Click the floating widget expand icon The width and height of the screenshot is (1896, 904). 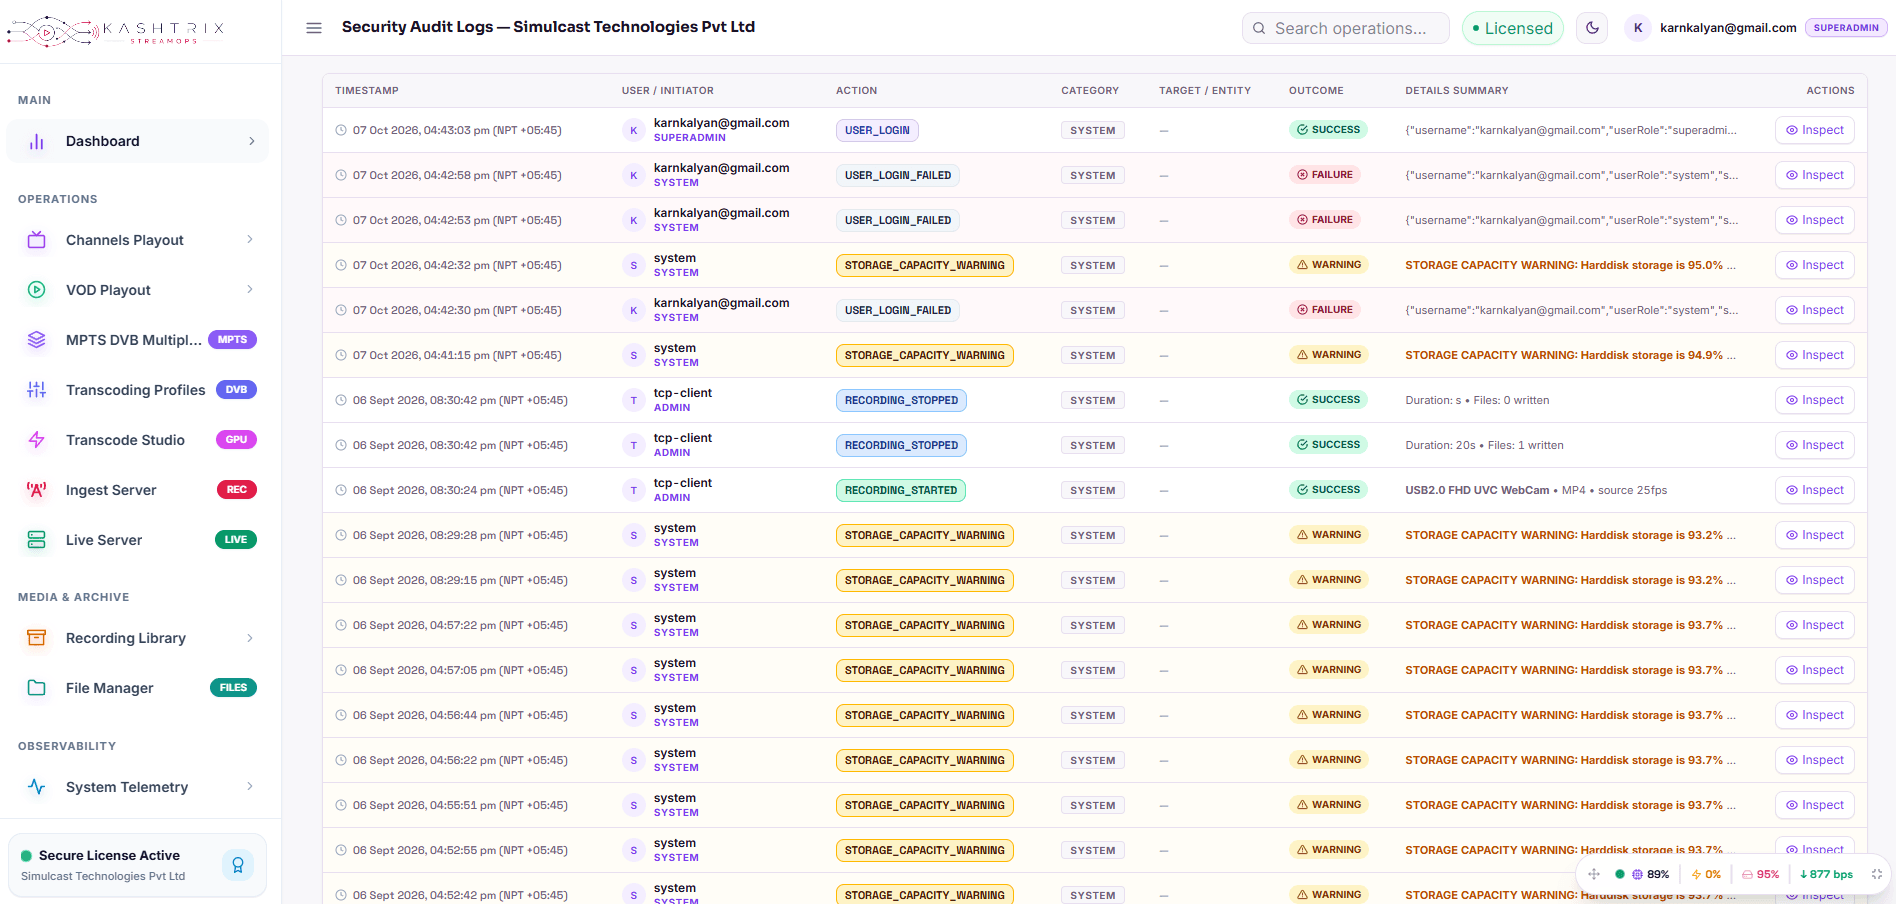(x=1877, y=874)
